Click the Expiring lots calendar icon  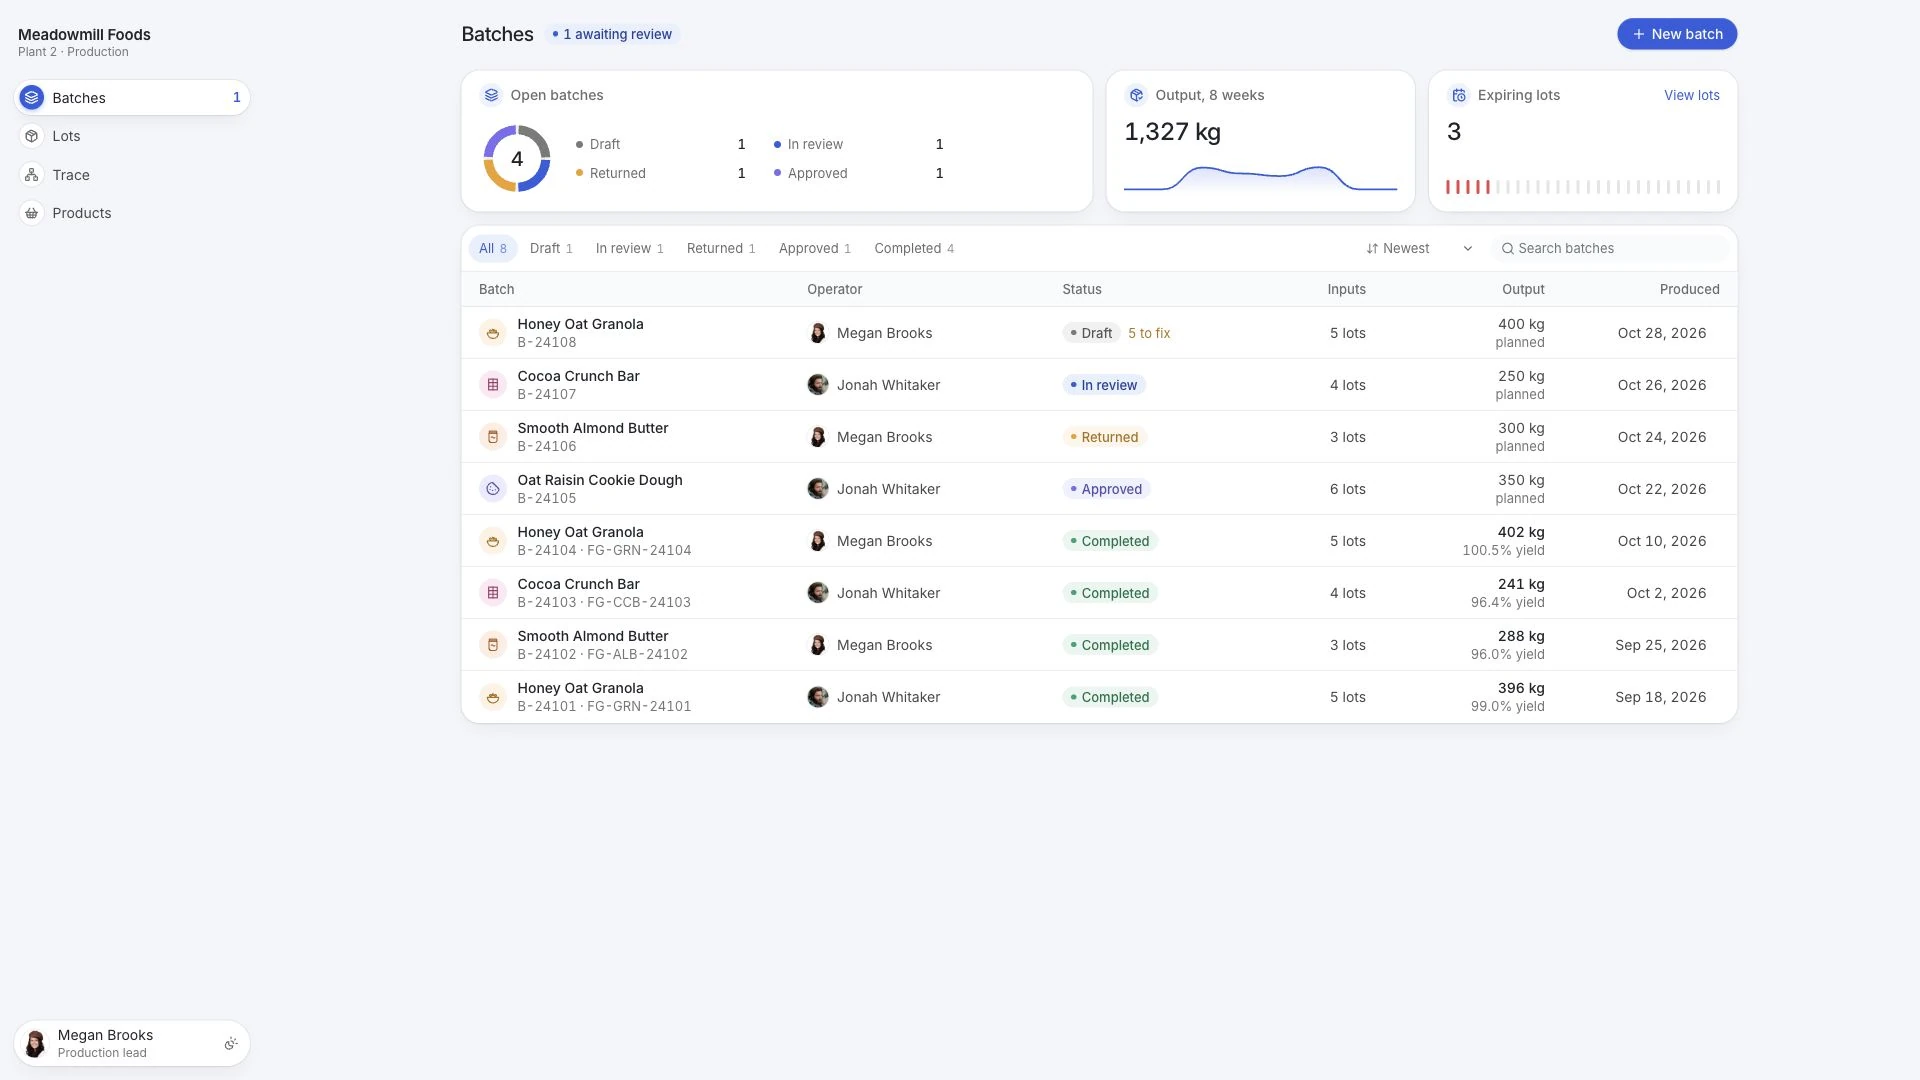[1459, 95]
